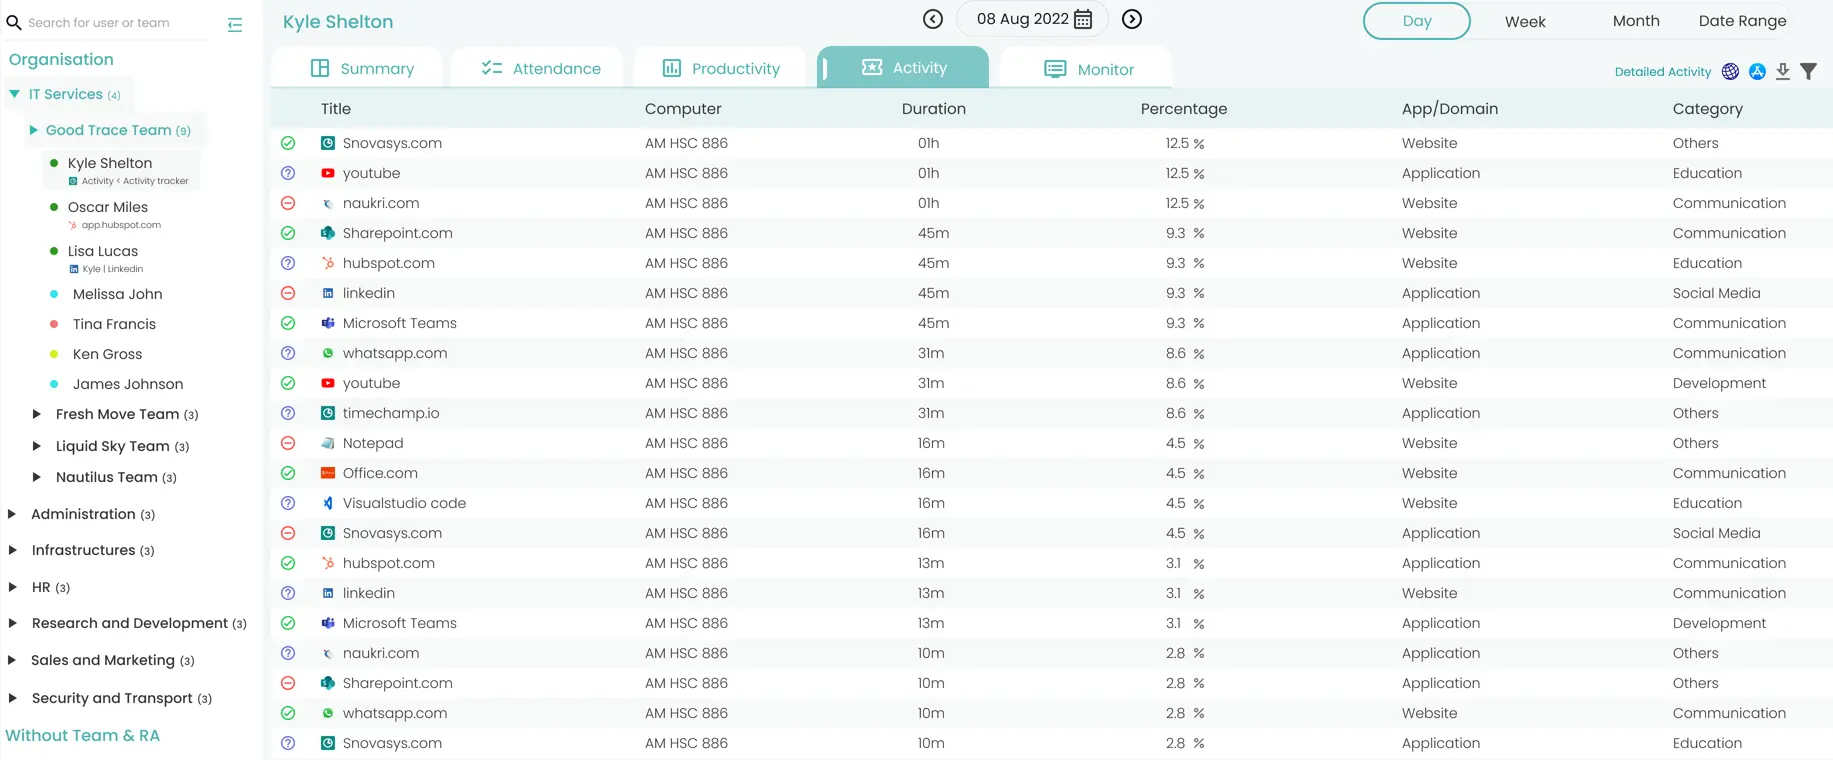Switch to Month view

pyautogui.click(x=1636, y=21)
